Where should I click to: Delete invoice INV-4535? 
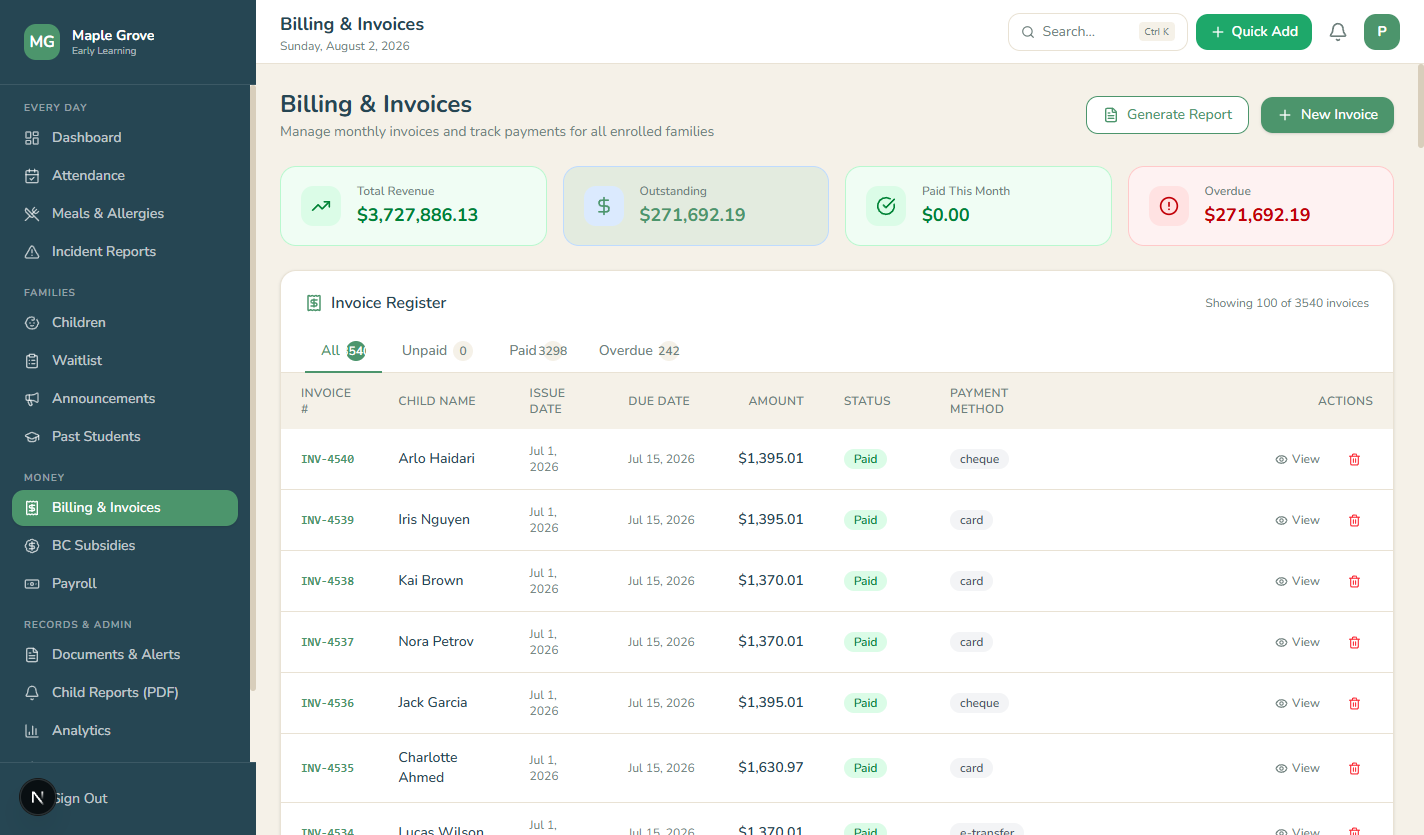[x=1355, y=769]
